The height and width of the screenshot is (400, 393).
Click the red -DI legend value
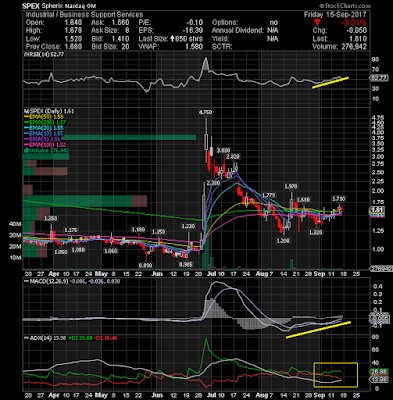106,338
